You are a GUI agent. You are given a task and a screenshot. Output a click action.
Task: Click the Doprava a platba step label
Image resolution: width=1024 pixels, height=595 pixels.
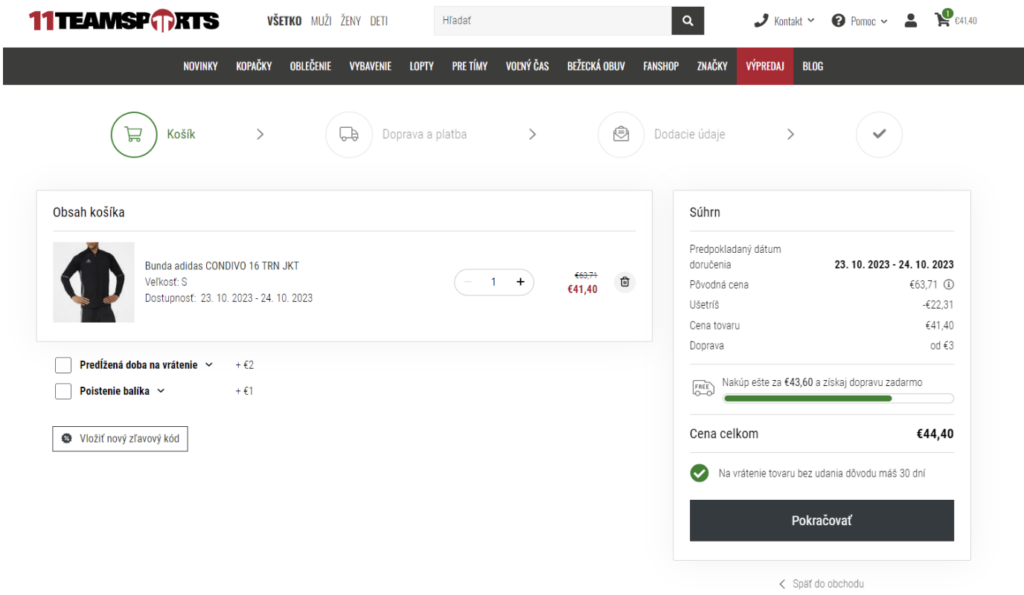tap(424, 135)
